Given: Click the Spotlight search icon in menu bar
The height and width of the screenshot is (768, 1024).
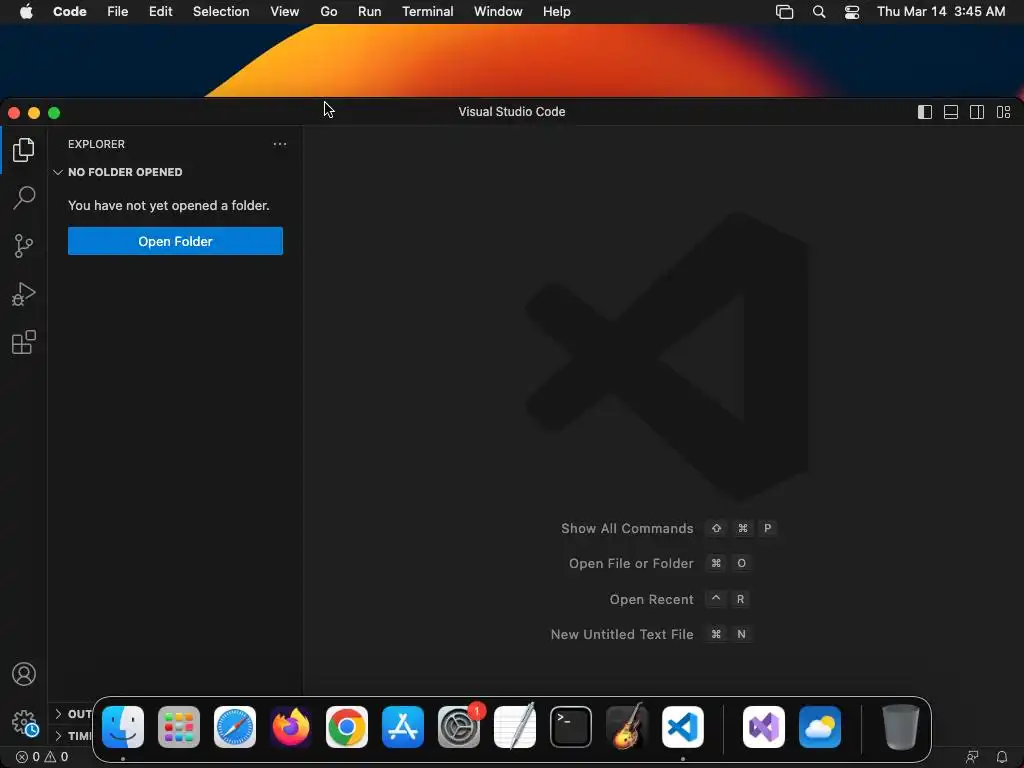Looking at the screenshot, I should coord(818,12).
